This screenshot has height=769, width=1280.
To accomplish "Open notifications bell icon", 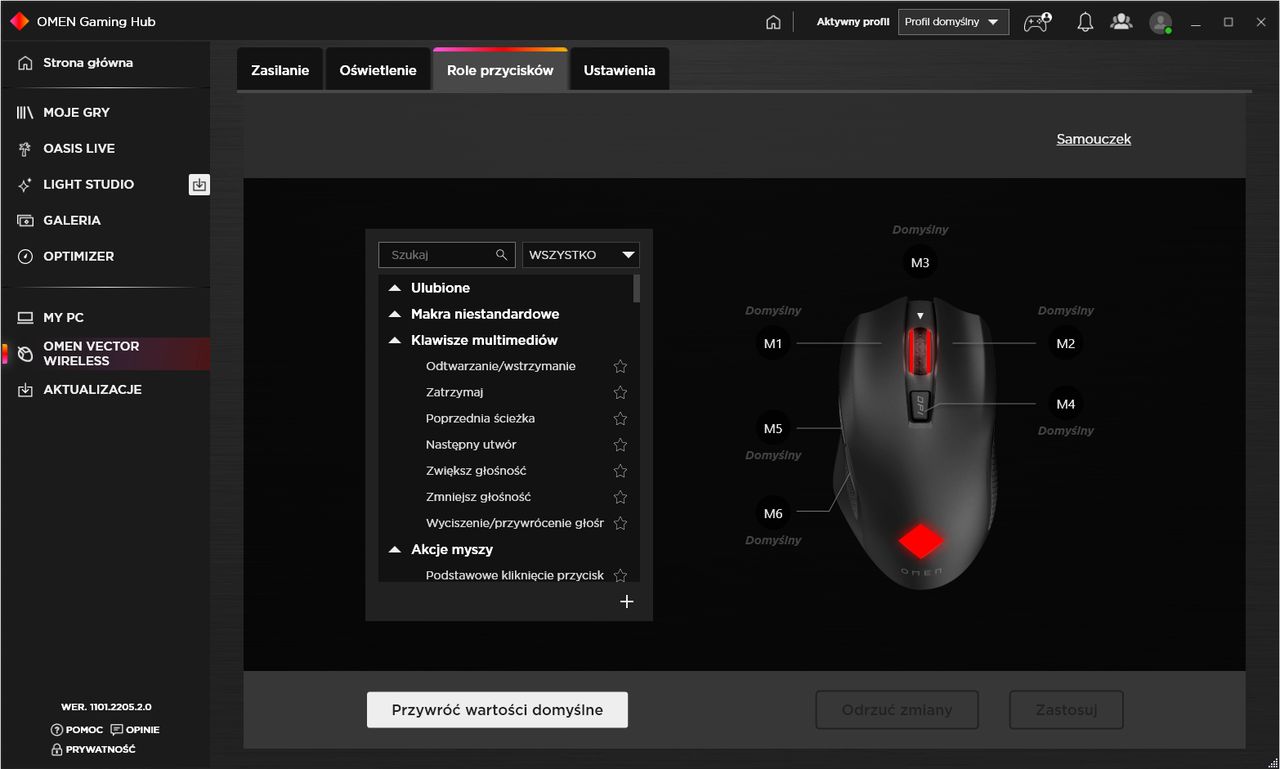I will click(x=1085, y=22).
